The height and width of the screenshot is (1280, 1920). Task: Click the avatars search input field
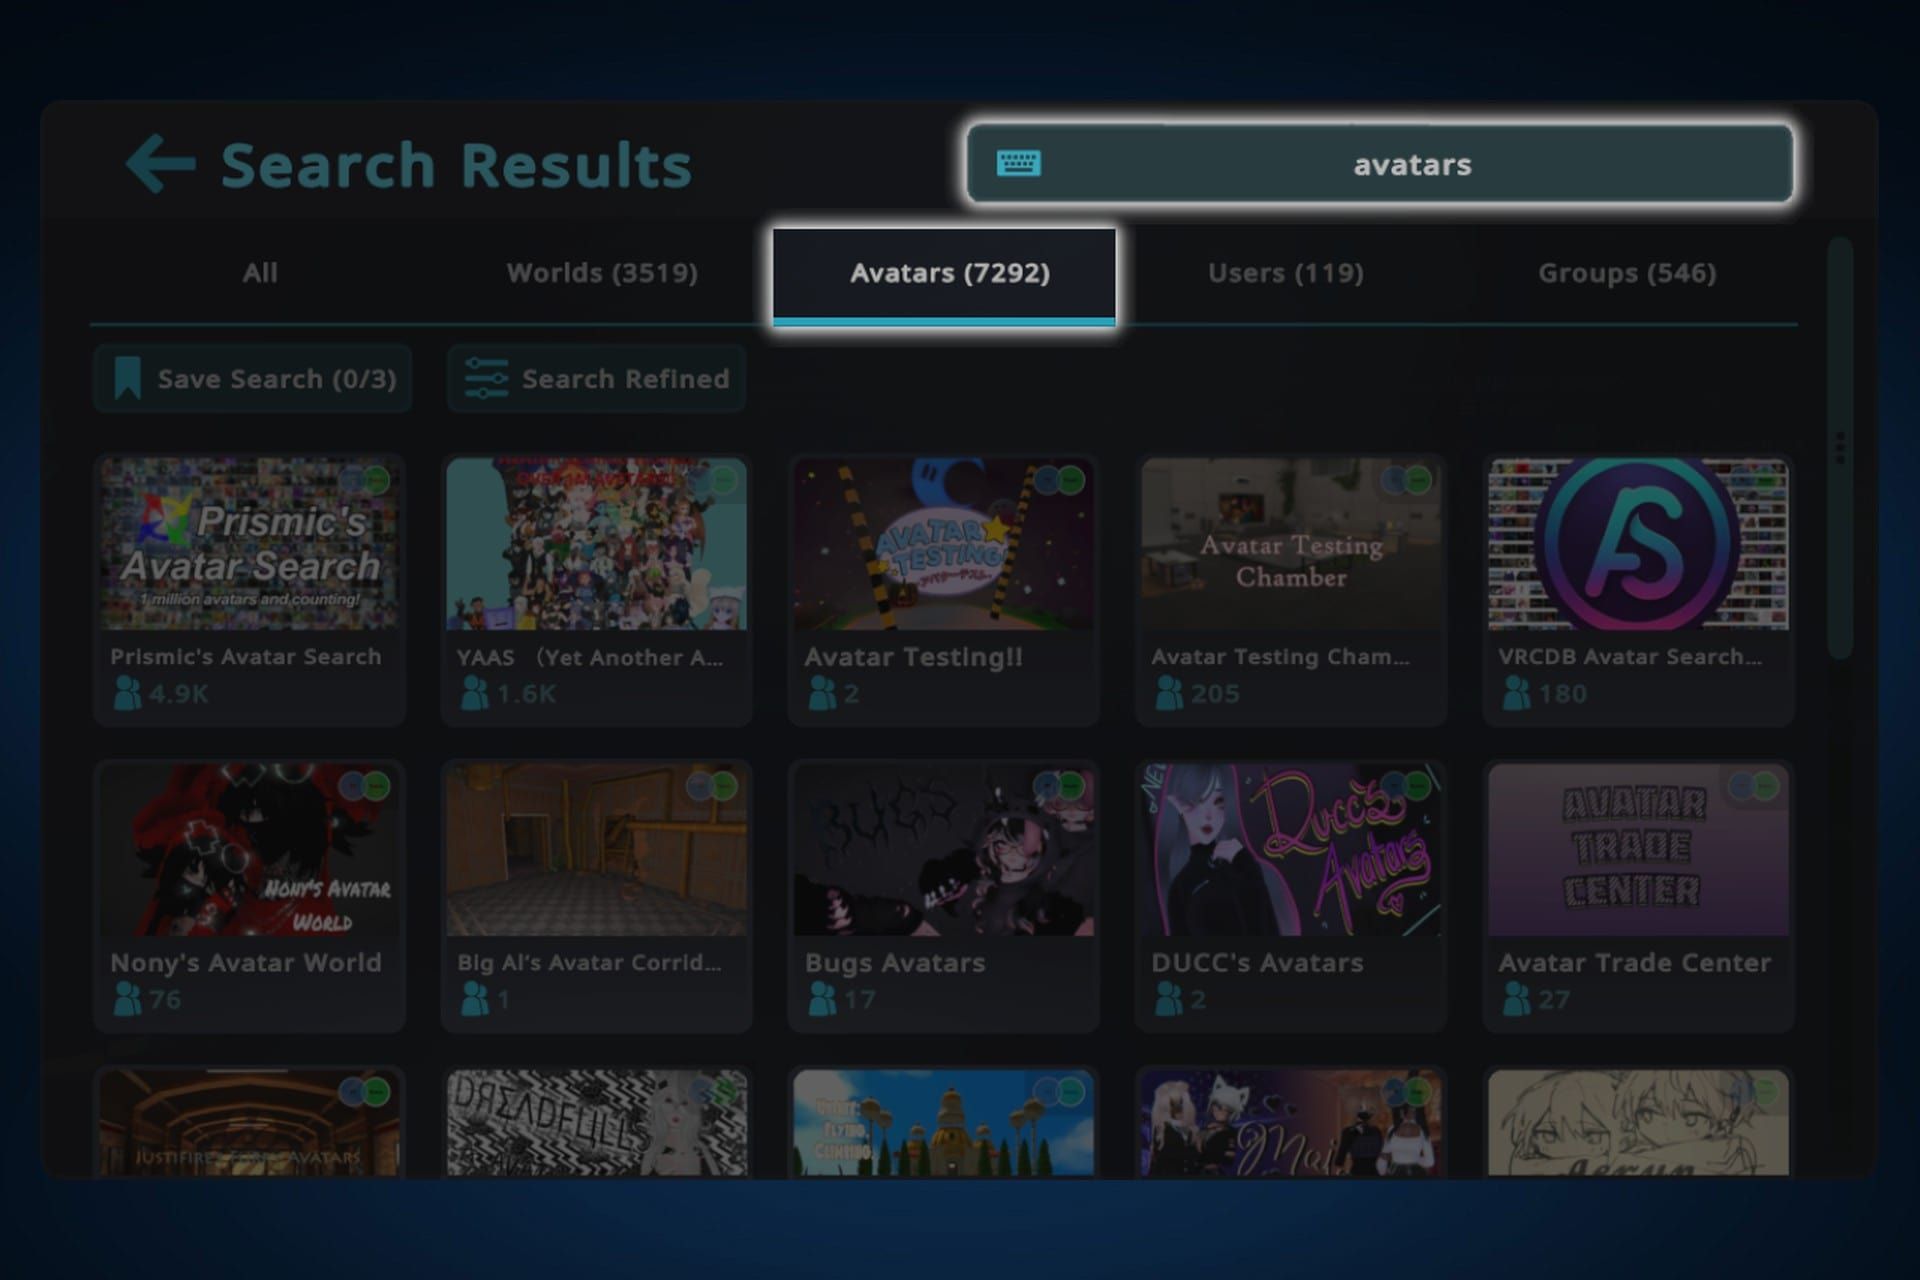[x=1380, y=164]
